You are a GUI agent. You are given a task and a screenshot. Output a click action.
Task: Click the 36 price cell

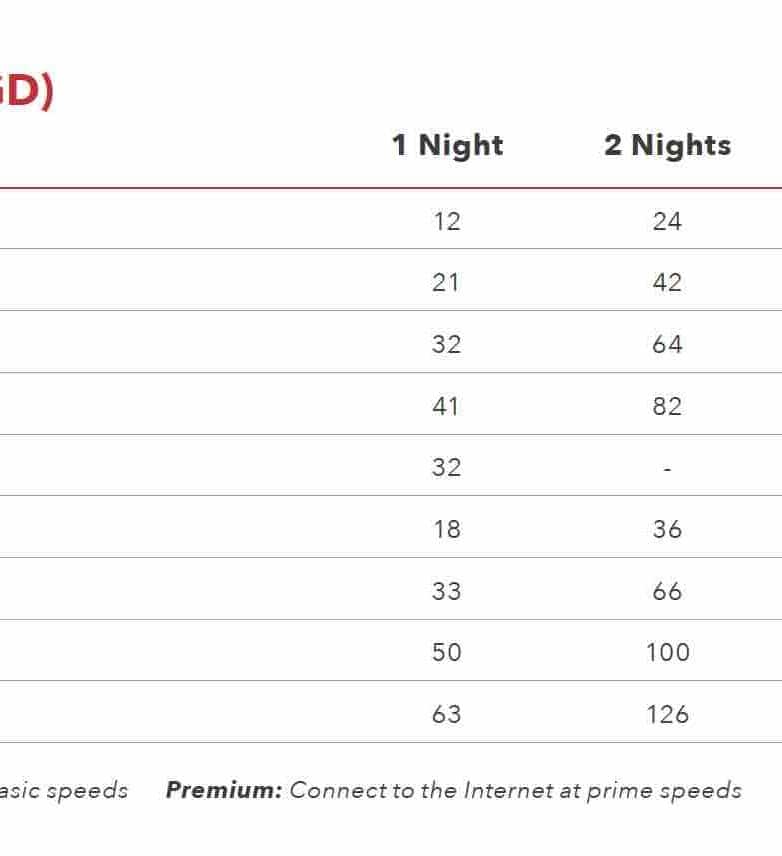[x=667, y=530]
